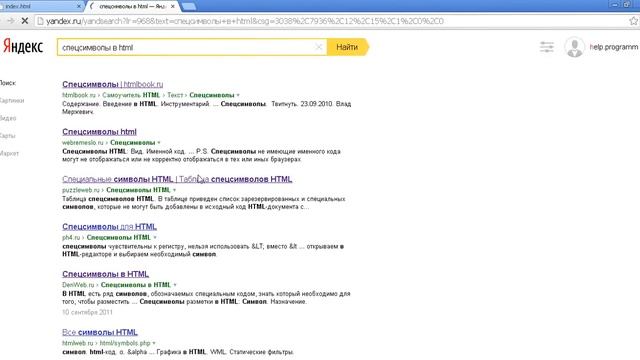Close the 'спецсимволы в html' browser tab
Screen dimensions: 640x360
pos(173,6)
